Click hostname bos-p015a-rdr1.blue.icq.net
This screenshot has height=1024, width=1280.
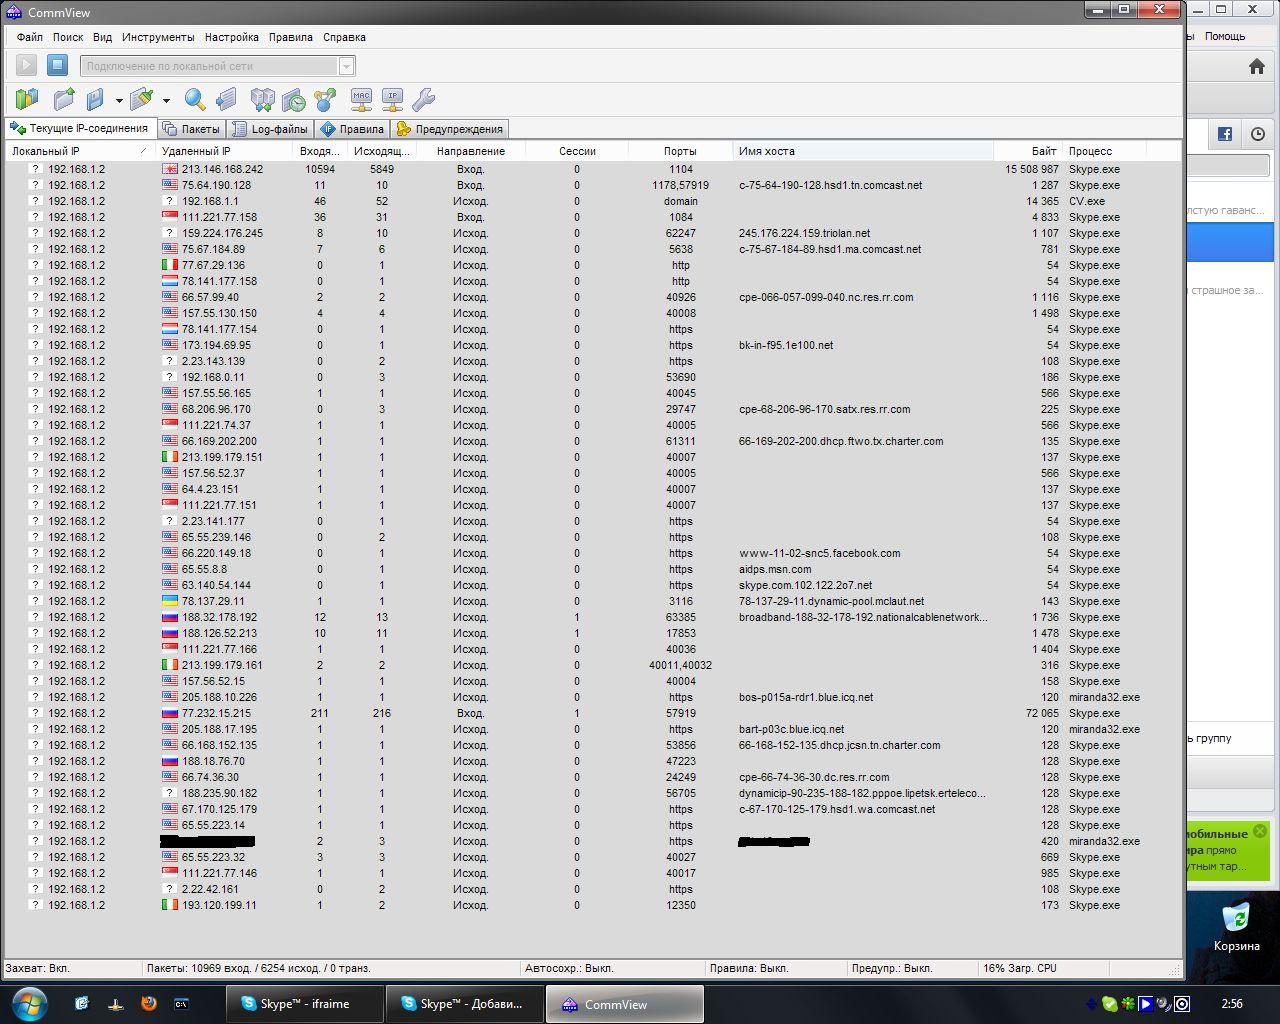(x=805, y=697)
